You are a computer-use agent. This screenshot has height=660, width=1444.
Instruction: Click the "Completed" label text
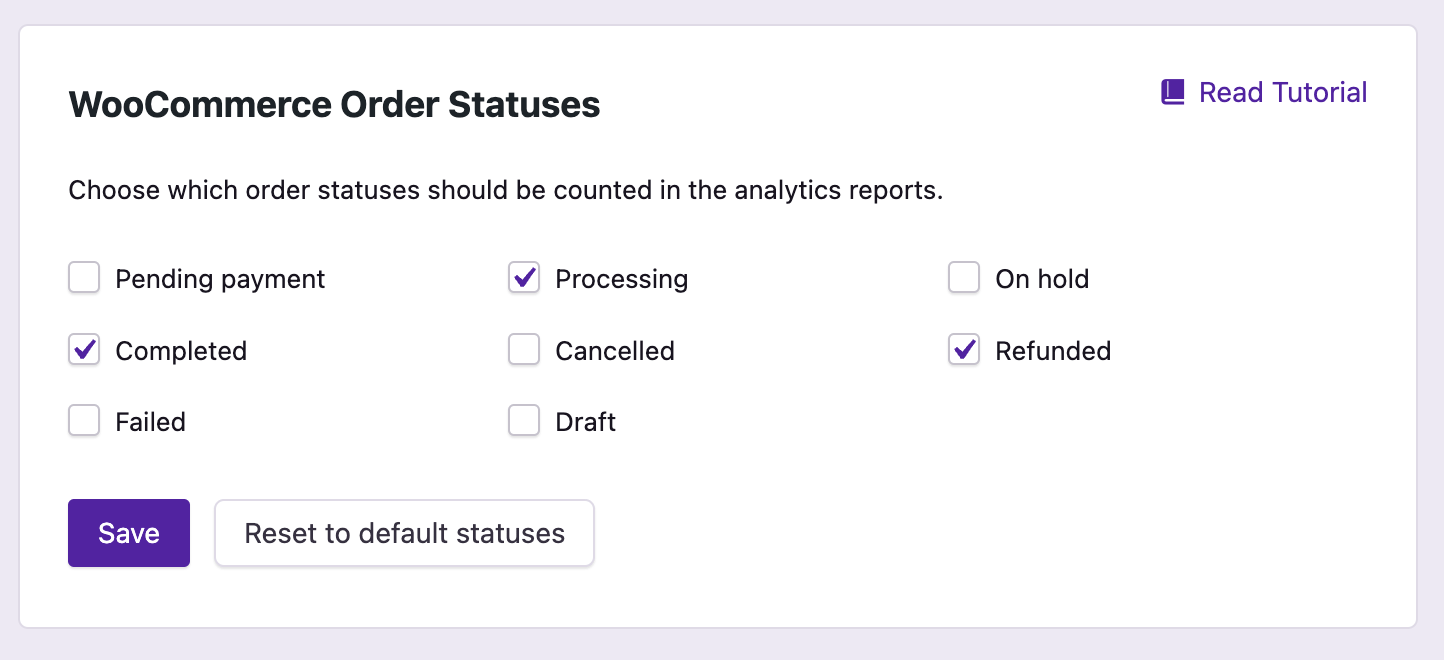point(181,351)
